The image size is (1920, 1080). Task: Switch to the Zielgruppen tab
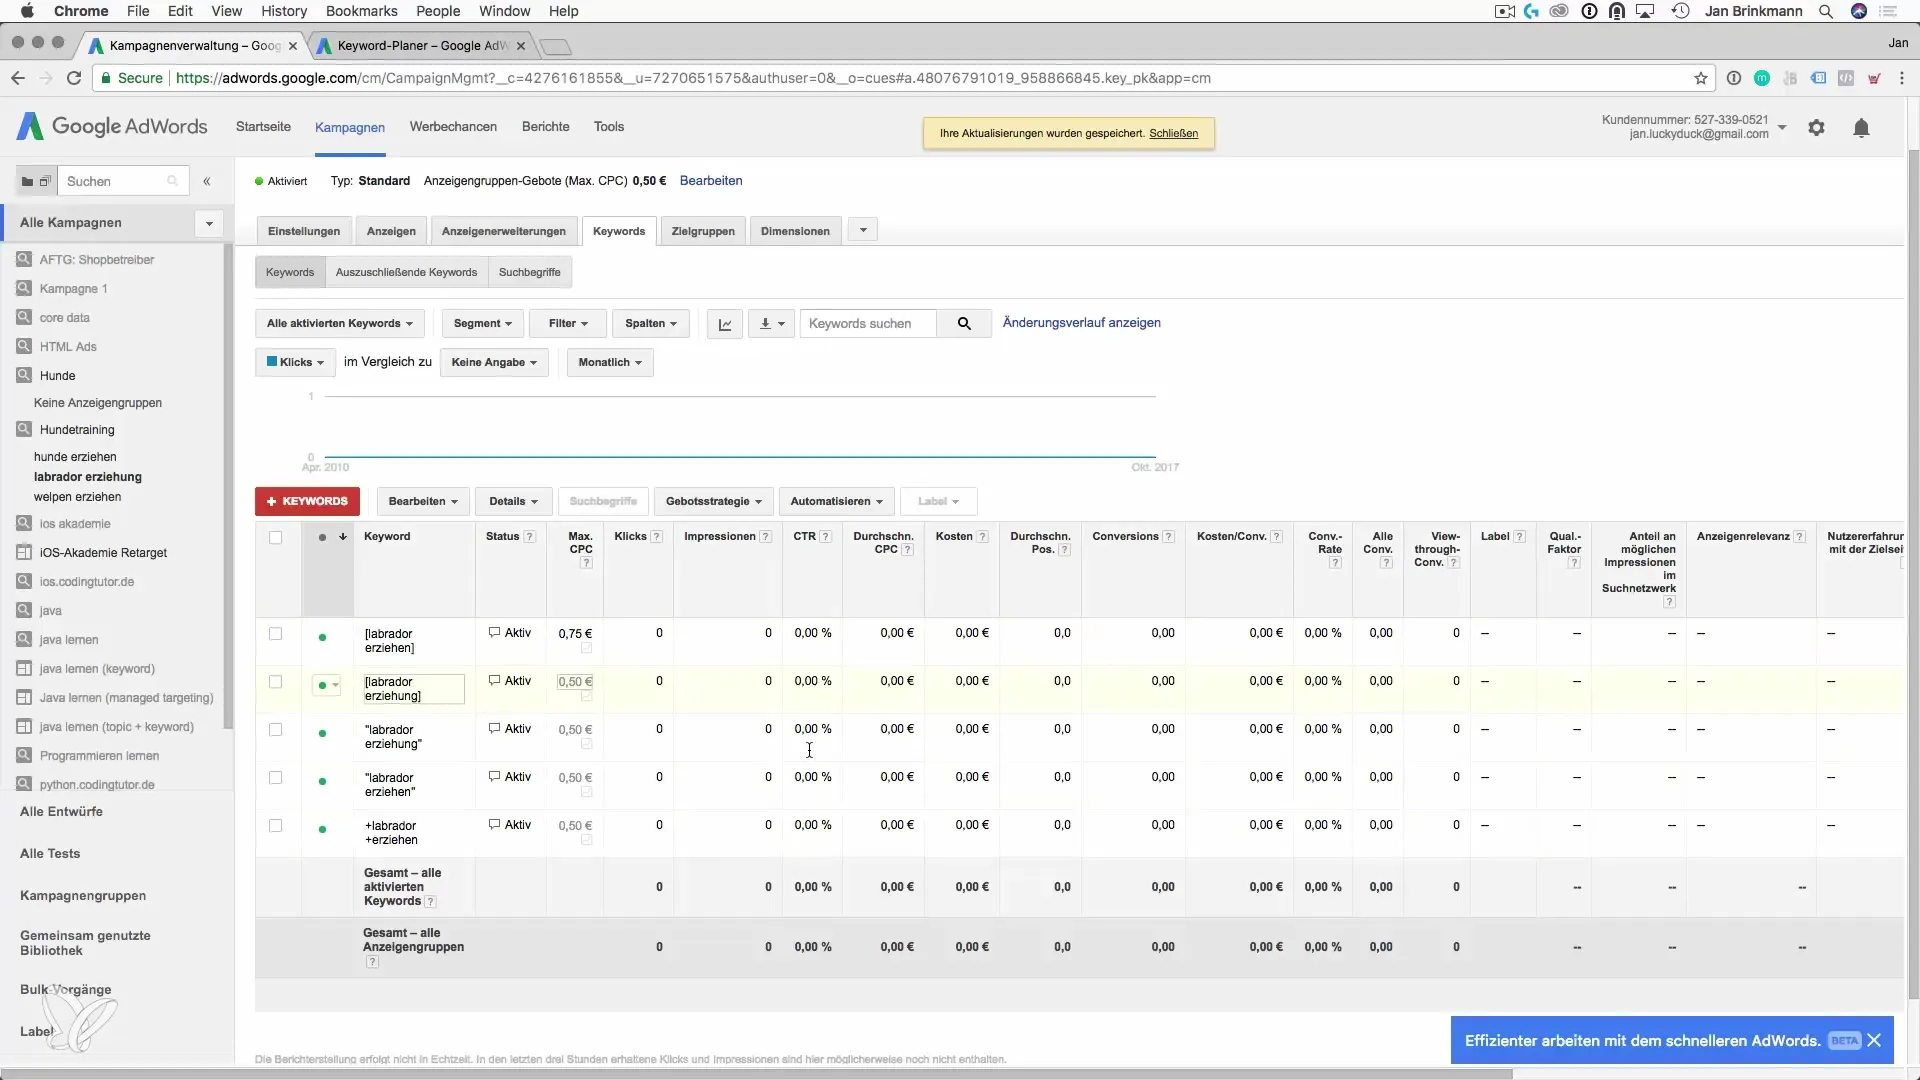[703, 231]
